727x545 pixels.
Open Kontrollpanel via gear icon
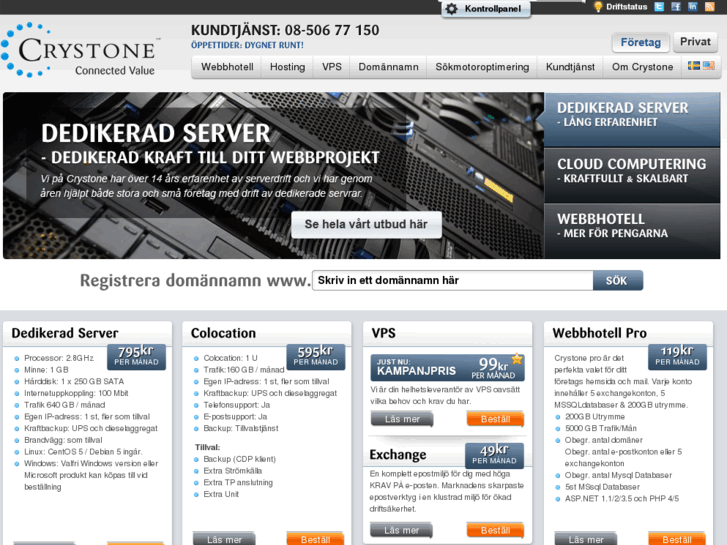click(x=452, y=8)
